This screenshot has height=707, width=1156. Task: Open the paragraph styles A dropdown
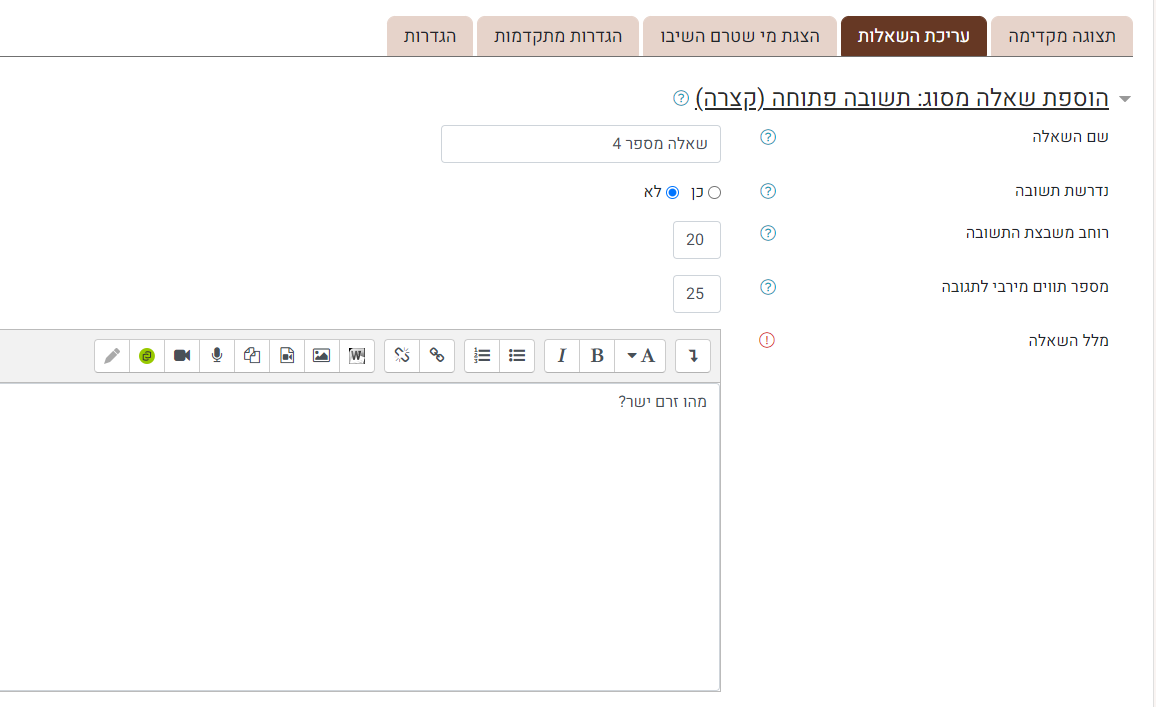[640, 356]
